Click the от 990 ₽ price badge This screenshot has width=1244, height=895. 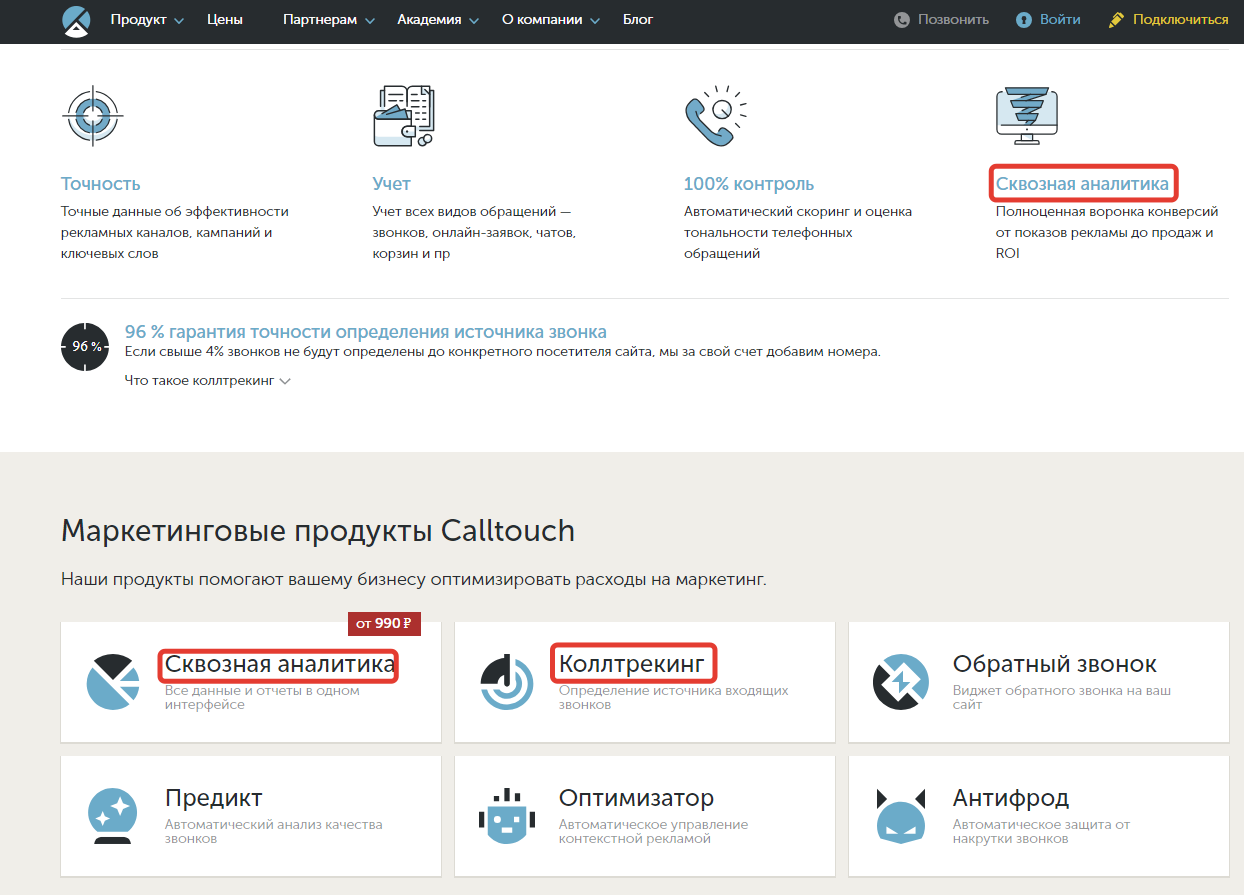click(384, 624)
